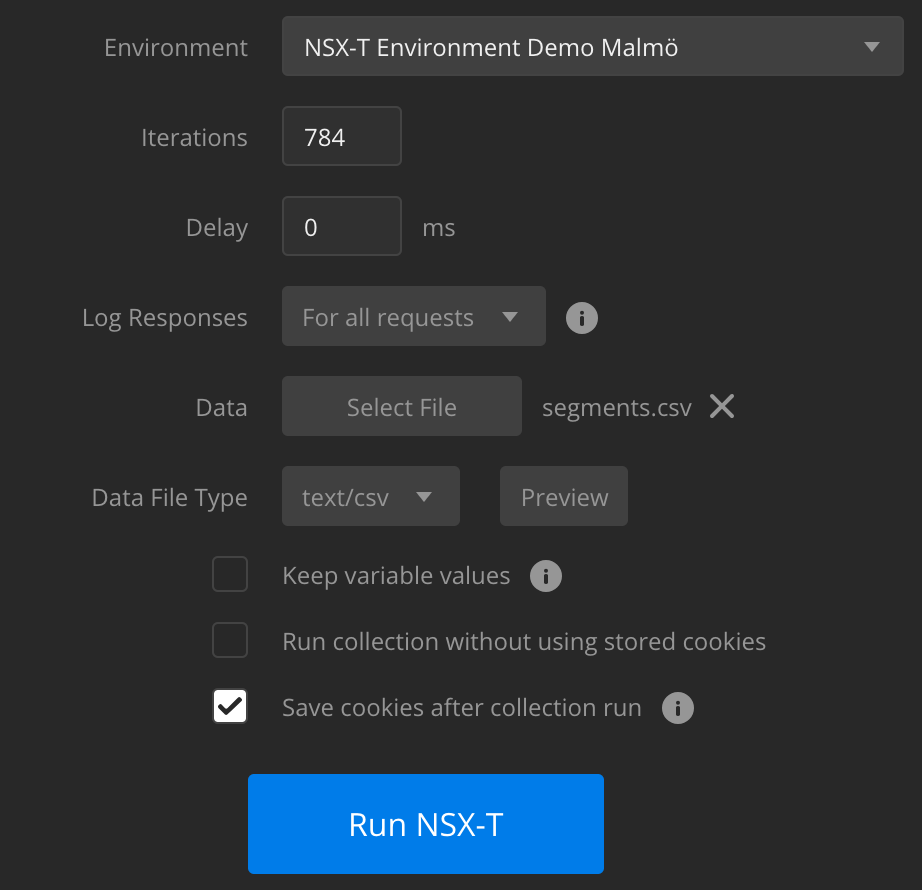Click the info icon beside Log Responses
Image resolution: width=922 pixels, height=890 pixels.
(581, 317)
